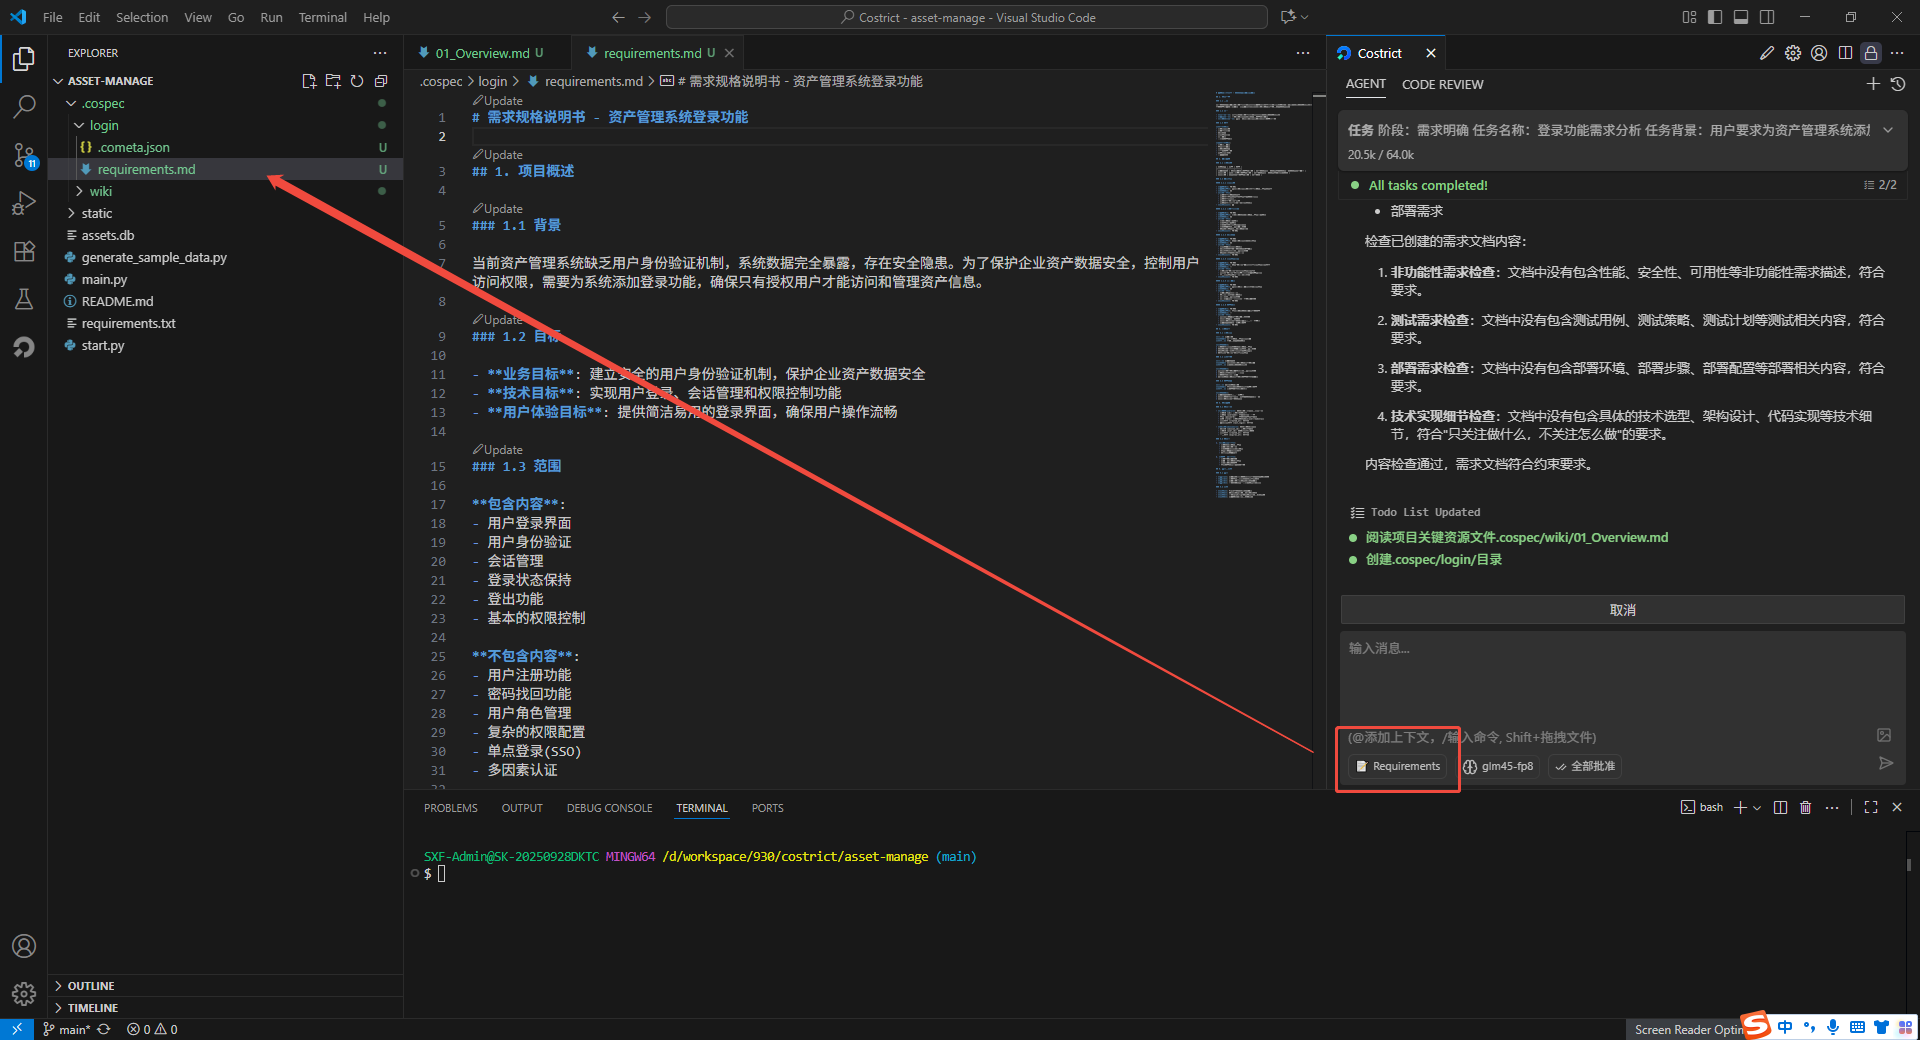The height and width of the screenshot is (1040, 1920).
Task: Kill the bash terminal with trash icon
Action: click(1805, 807)
